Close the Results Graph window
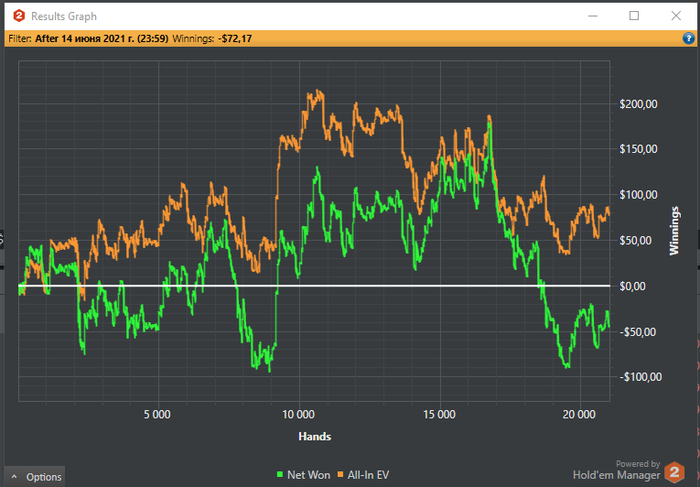Screen dimensions: 700x487 point(676,16)
